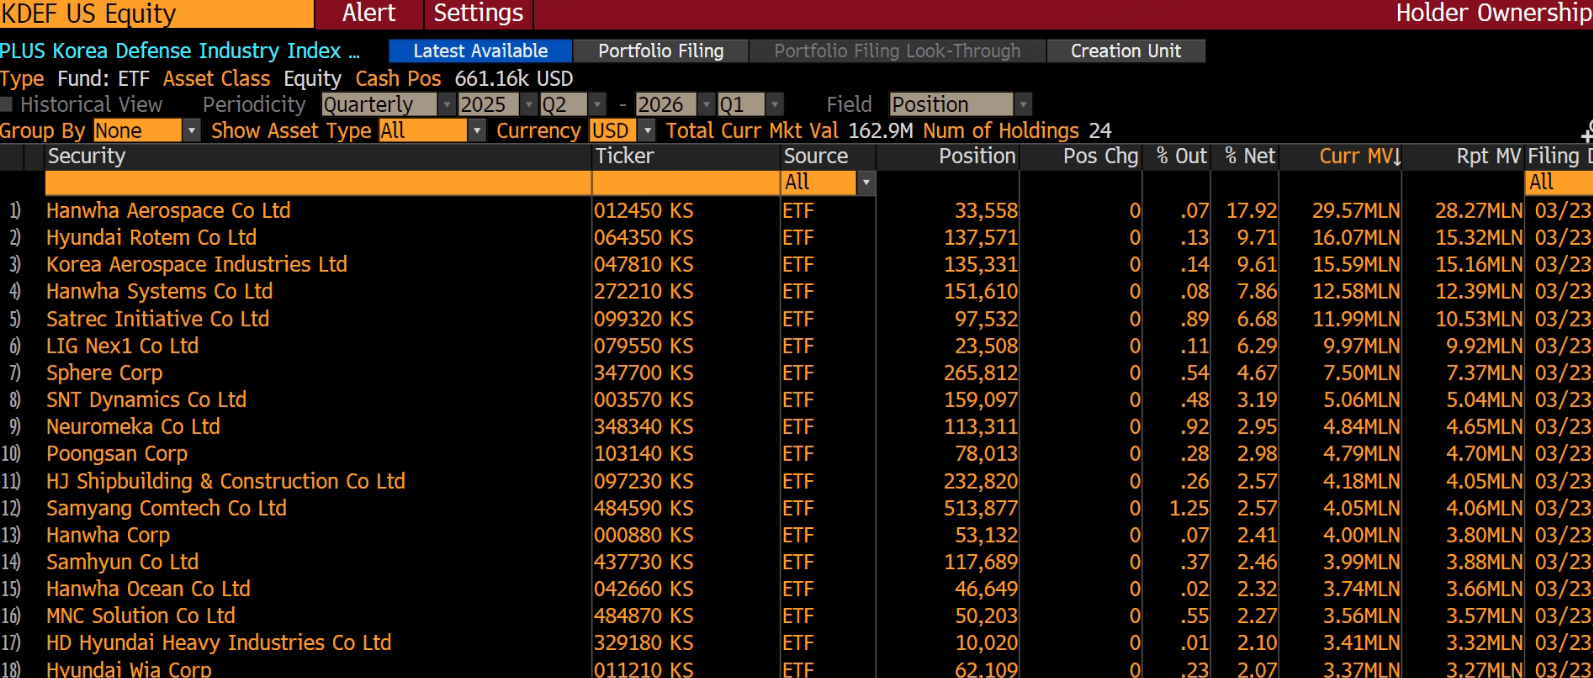Switch to the Creation Unit tab
This screenshot has height=678, width=1593.
click(1125, 51)
